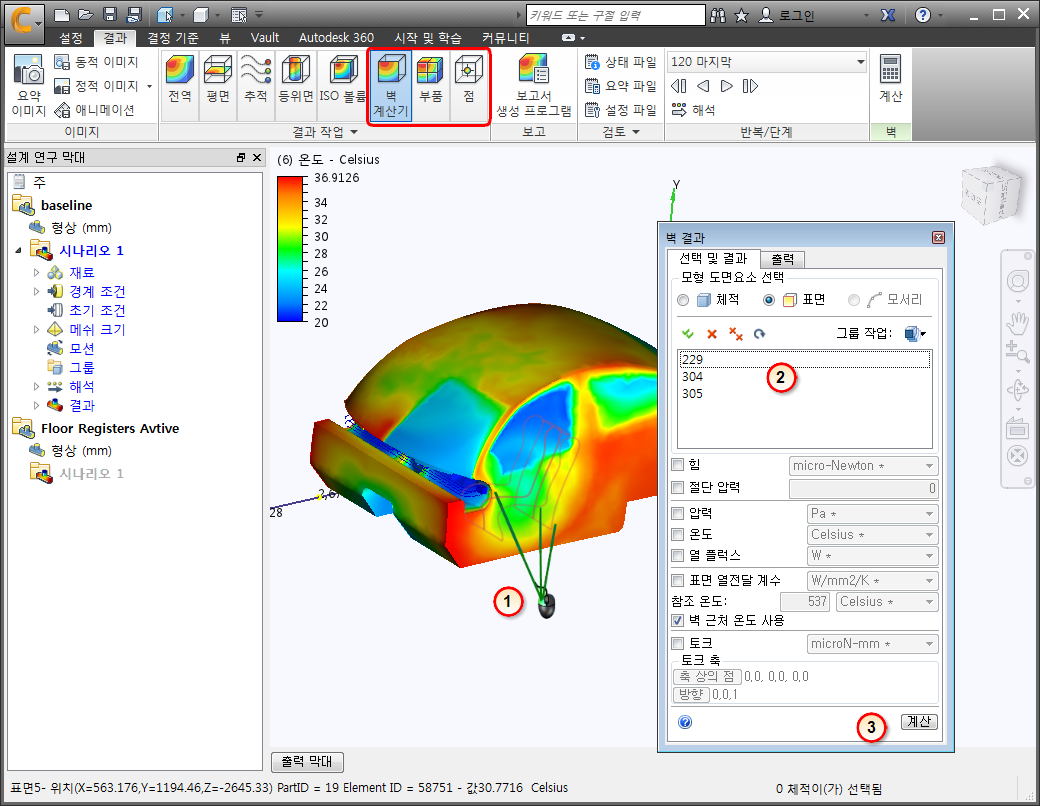Click the 애니메이션 animation icon

click(x=62, y=110)
